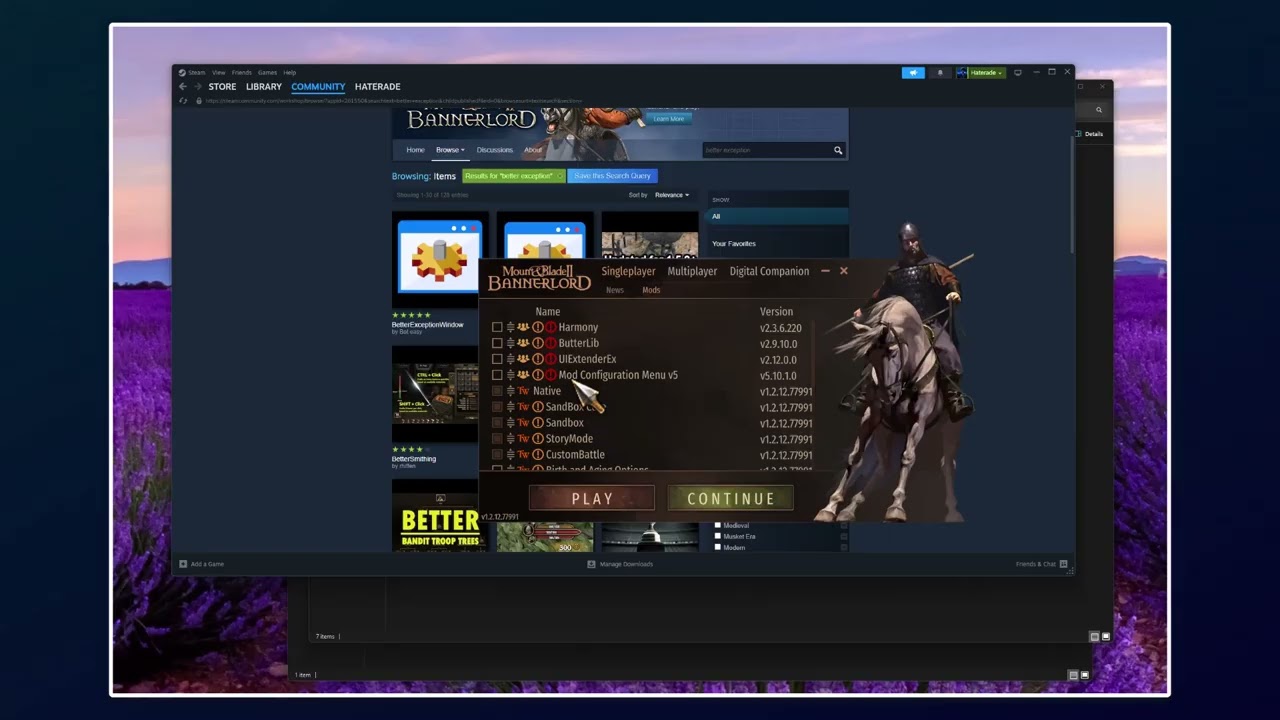Open workshop Discussions link
1280x720 pixels.
(x=494, y=150)
